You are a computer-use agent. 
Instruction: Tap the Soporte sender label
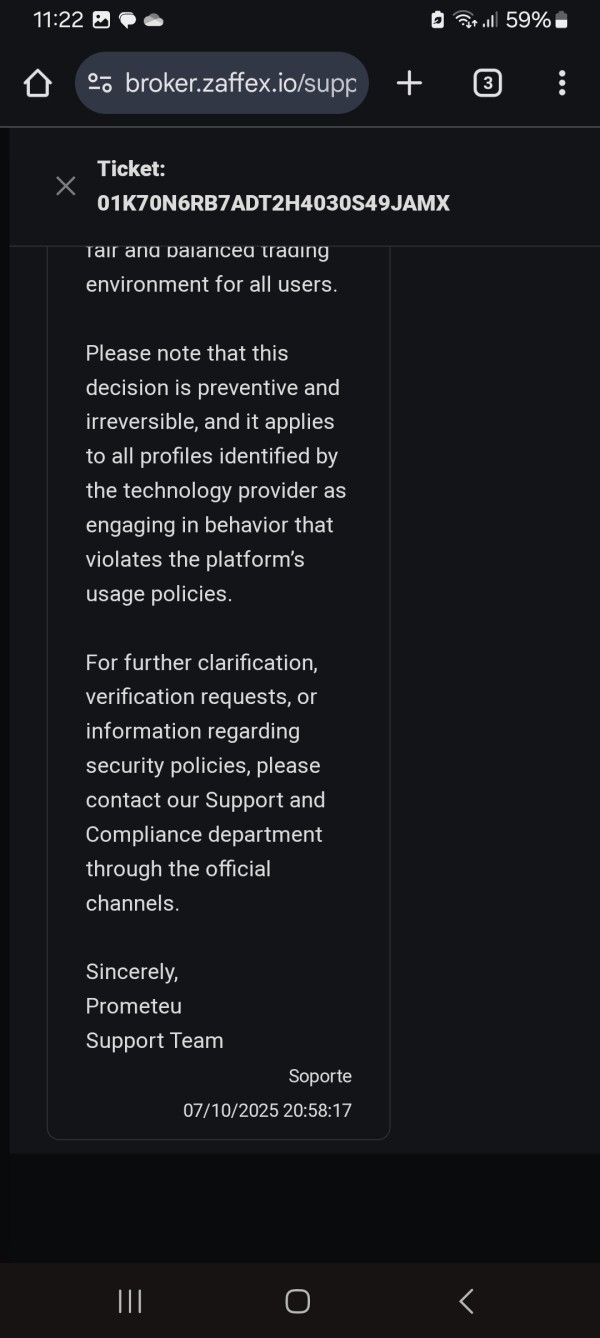(x=320, y=1076)
